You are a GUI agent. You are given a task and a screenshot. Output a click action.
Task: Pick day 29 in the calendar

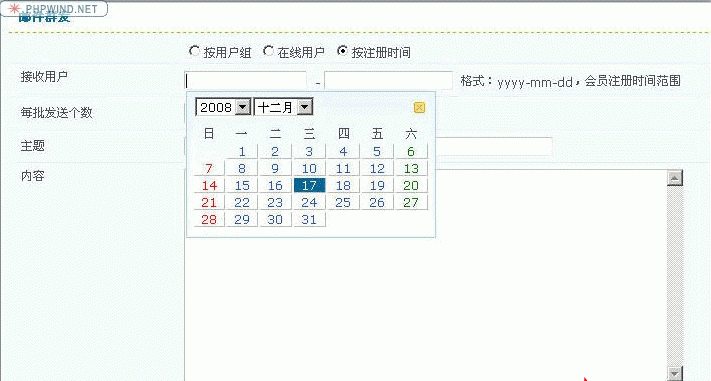[242, 219]
